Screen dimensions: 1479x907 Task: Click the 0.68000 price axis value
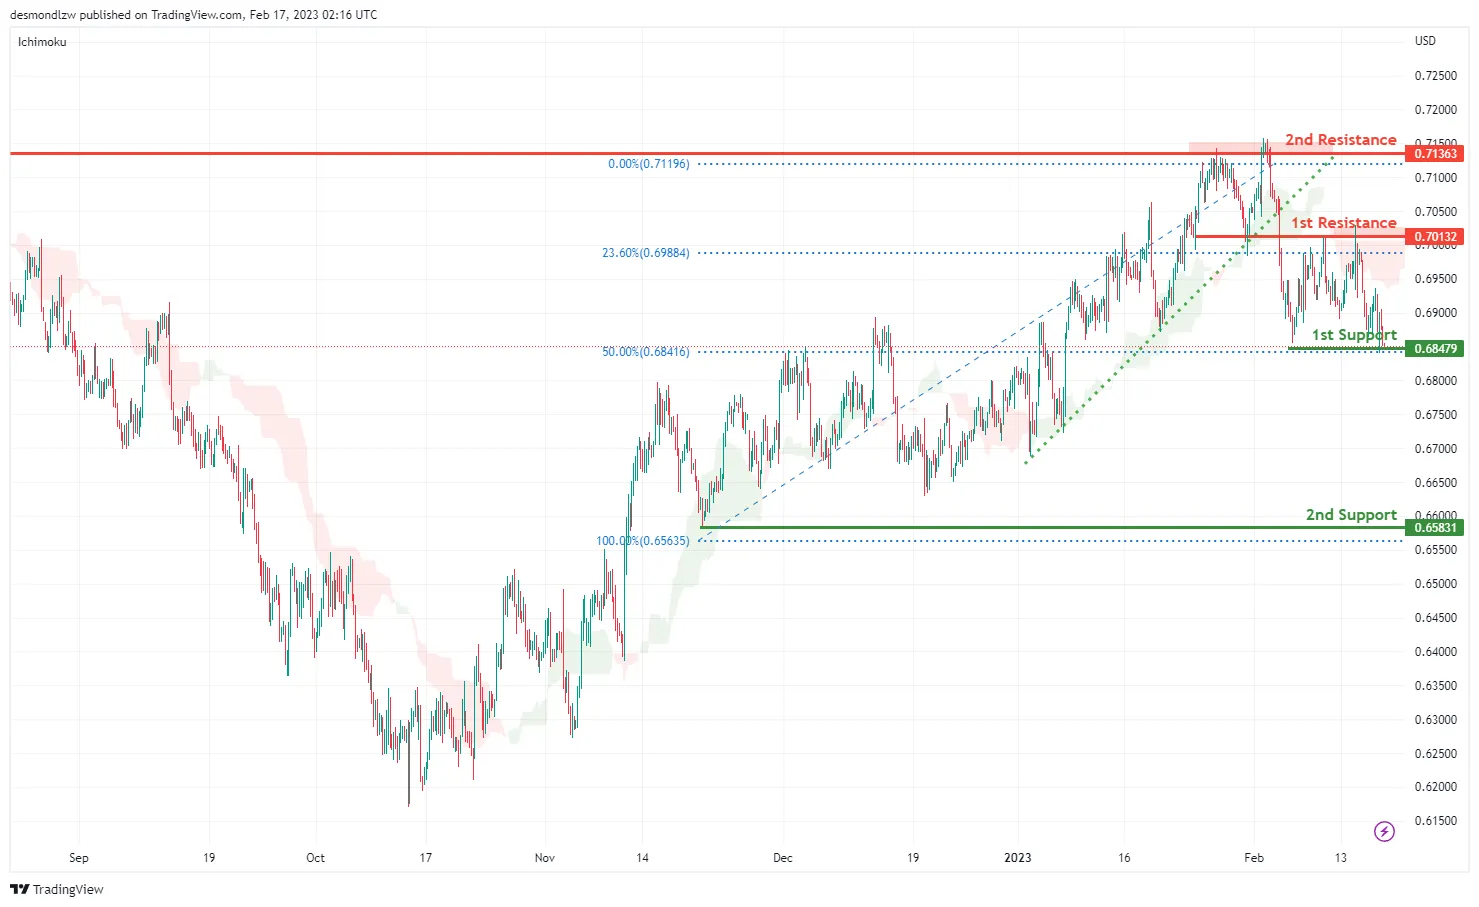[x=1436, y=381]
